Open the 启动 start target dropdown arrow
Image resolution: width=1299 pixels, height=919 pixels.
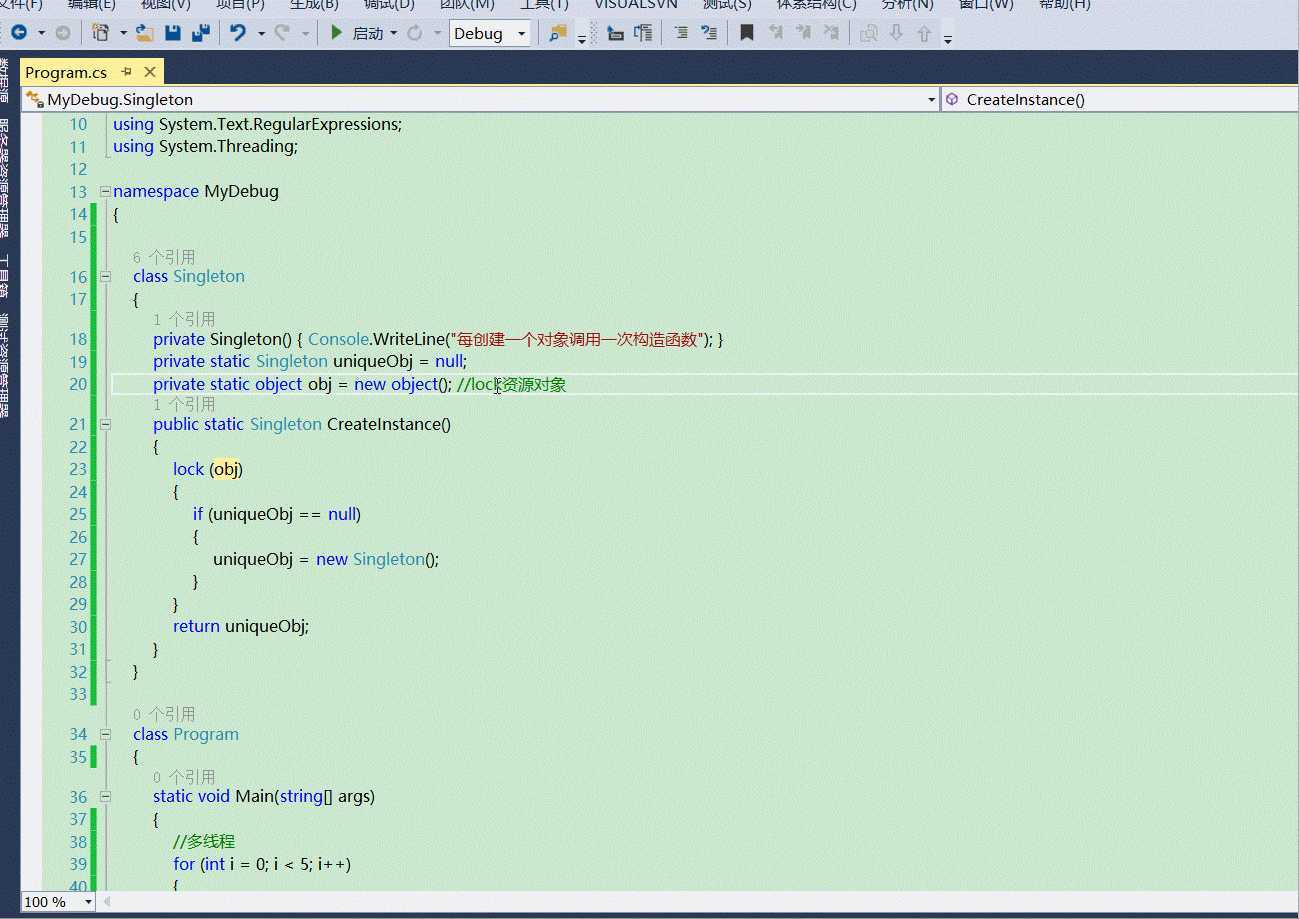tap(393, 33)
